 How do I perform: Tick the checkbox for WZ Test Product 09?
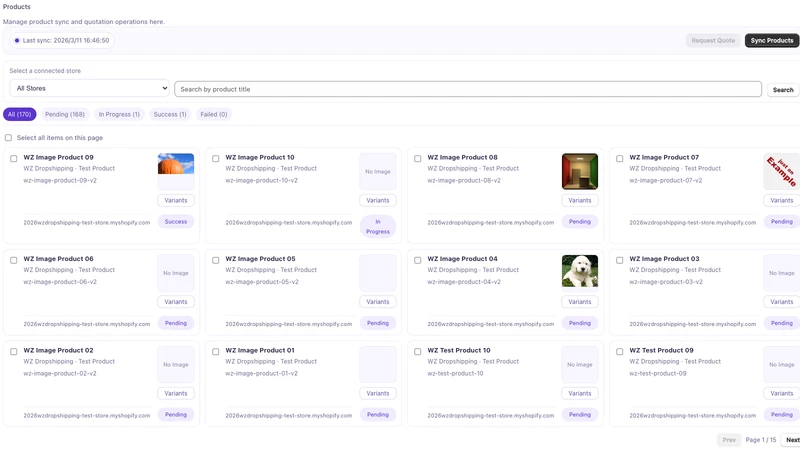click(x=620, y=352)
